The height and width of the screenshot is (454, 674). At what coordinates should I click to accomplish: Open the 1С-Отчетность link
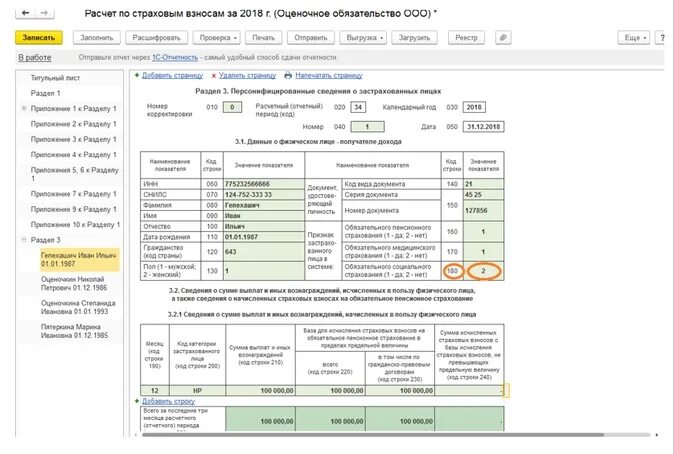[x=175, y=57]
